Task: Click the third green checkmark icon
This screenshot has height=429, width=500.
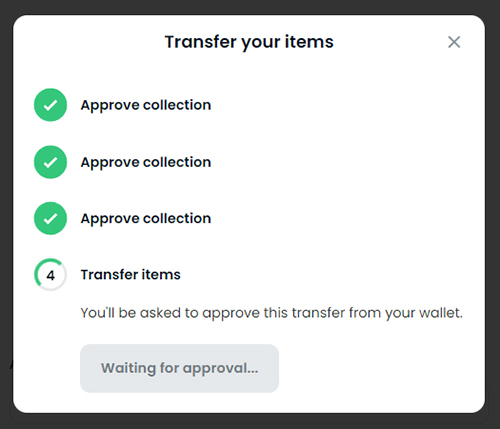Action: (50, 218)
